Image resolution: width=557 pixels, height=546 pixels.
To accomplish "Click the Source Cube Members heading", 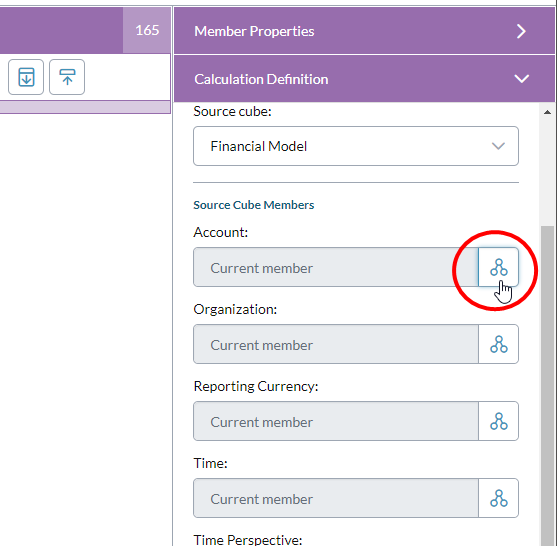I will [x=254, y=205].
